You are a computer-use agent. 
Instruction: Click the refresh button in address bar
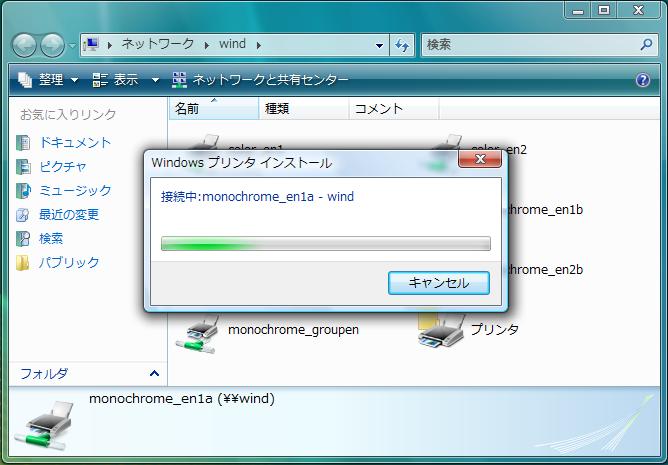pos(402,45)
